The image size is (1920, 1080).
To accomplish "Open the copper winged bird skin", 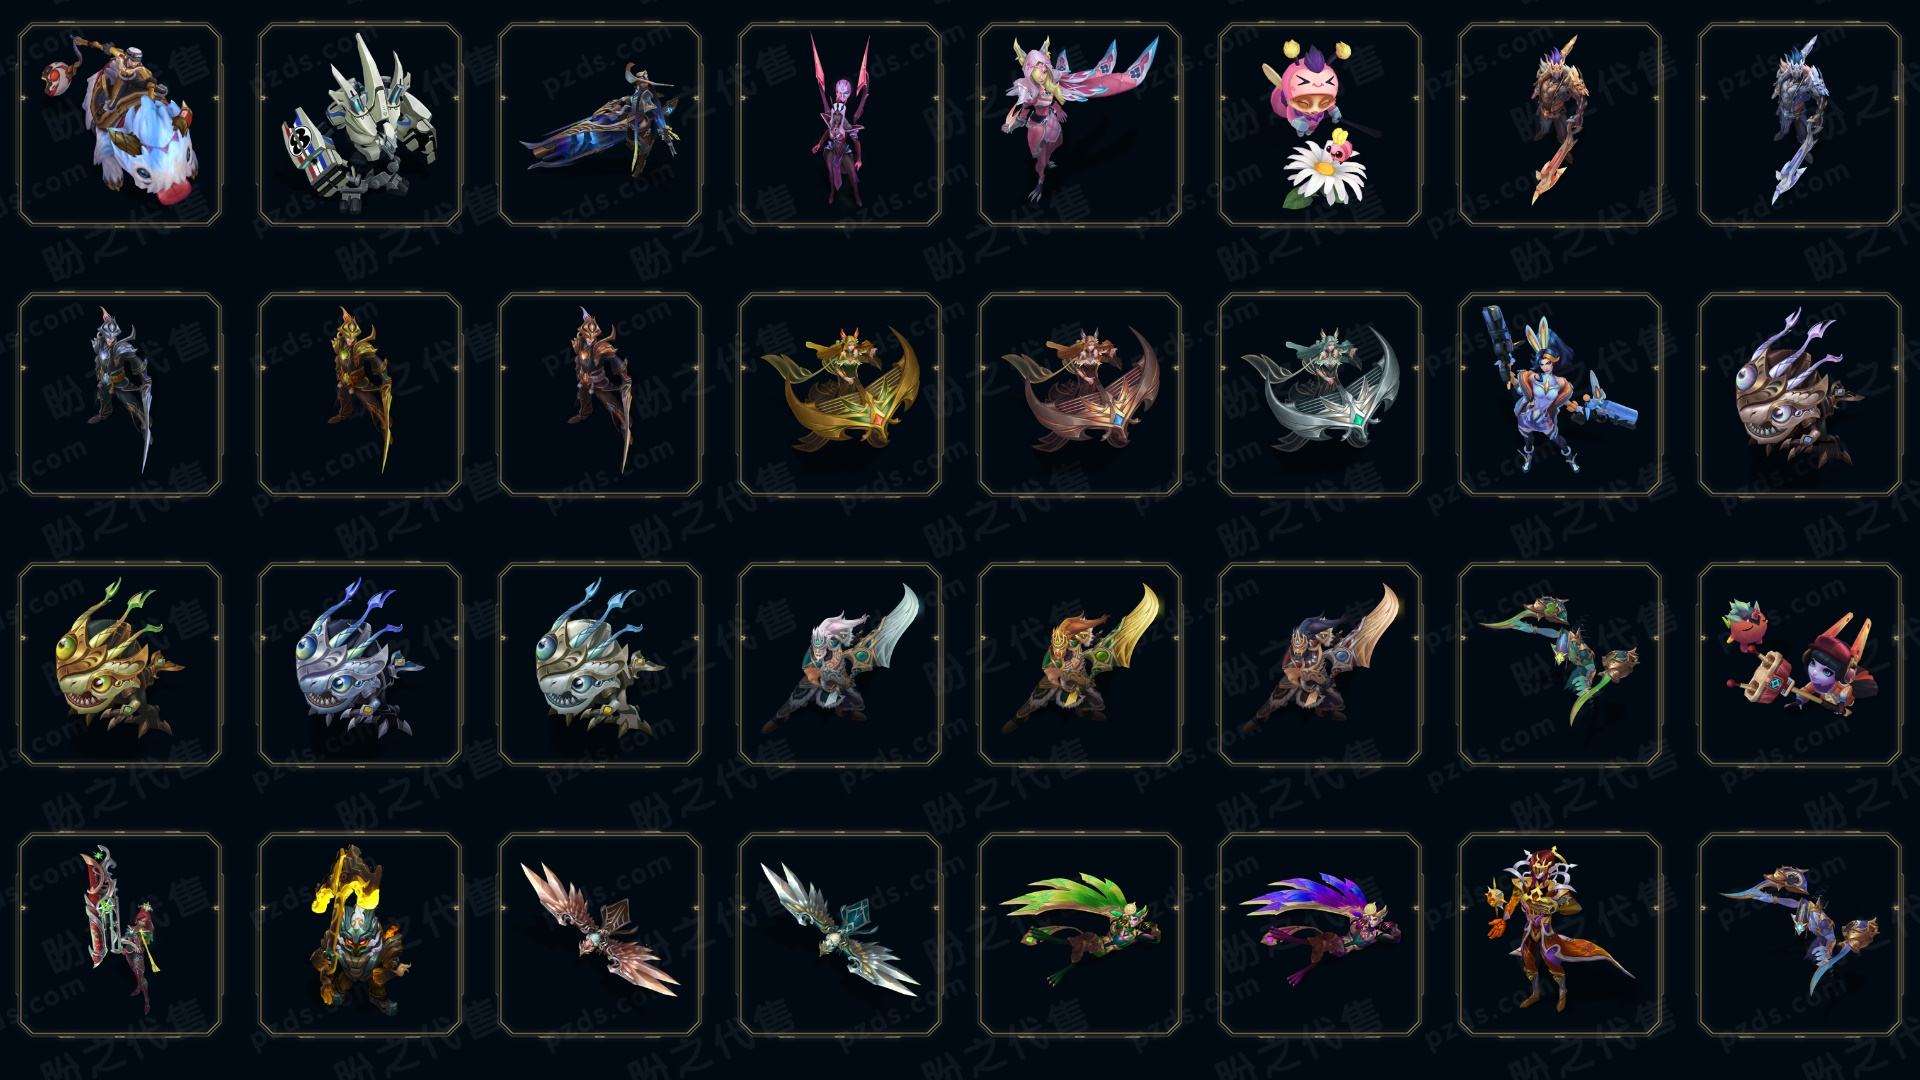I will [x=600, y=935].
